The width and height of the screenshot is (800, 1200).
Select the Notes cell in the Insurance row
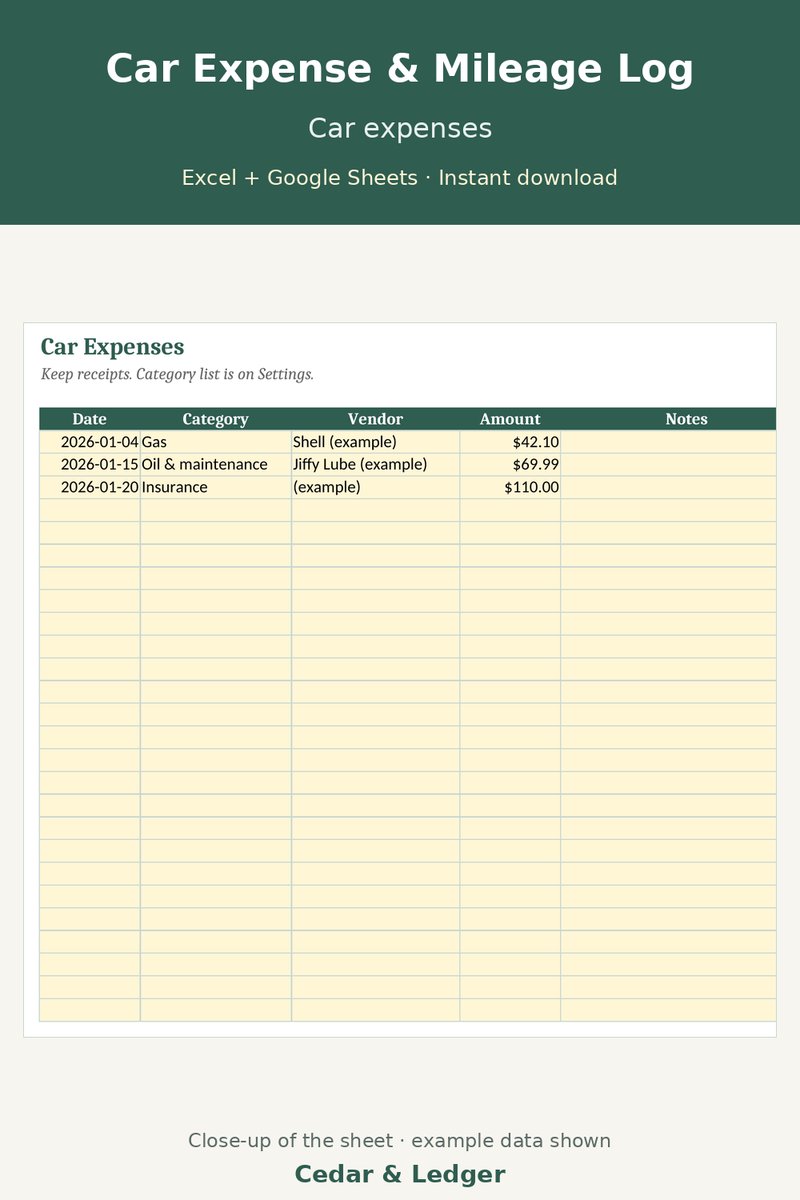coord(668,488)
